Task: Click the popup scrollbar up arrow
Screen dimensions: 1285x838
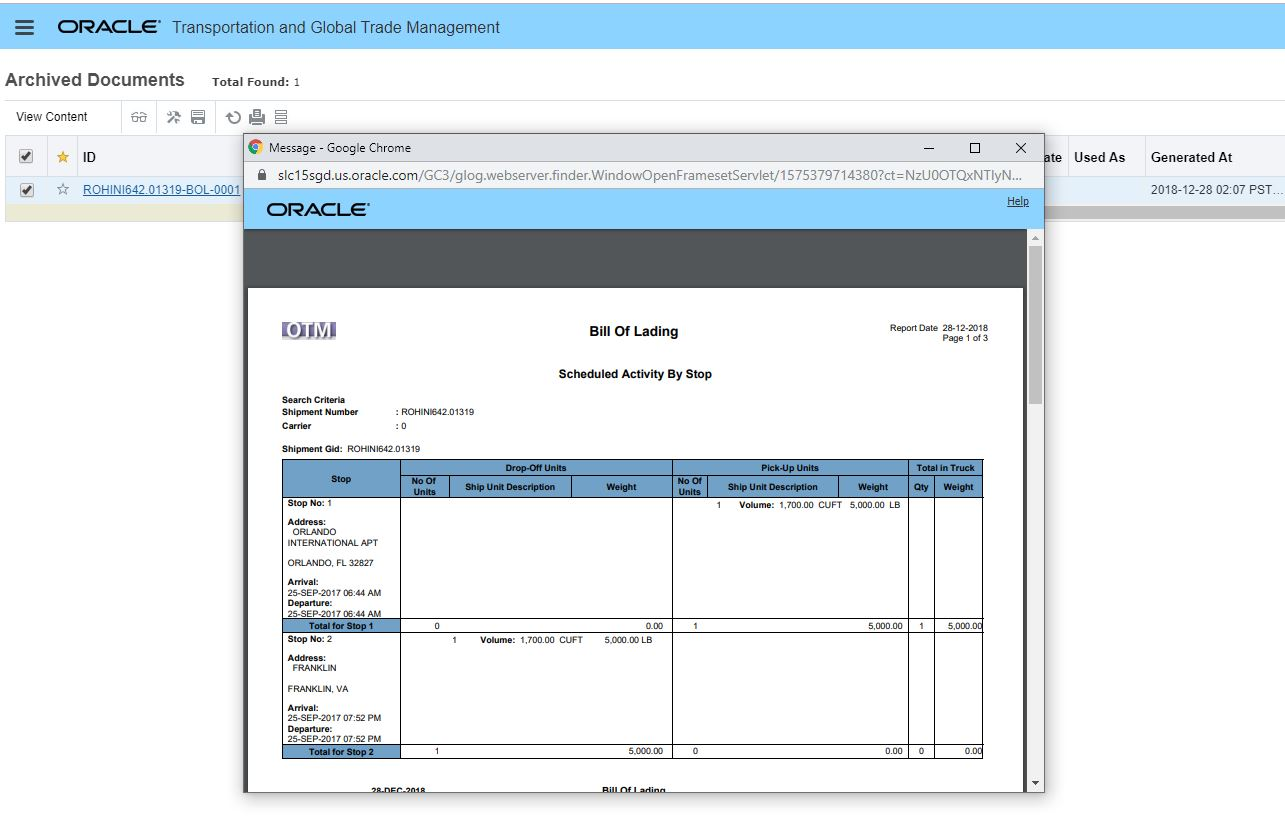Action: pos(1035,238)
